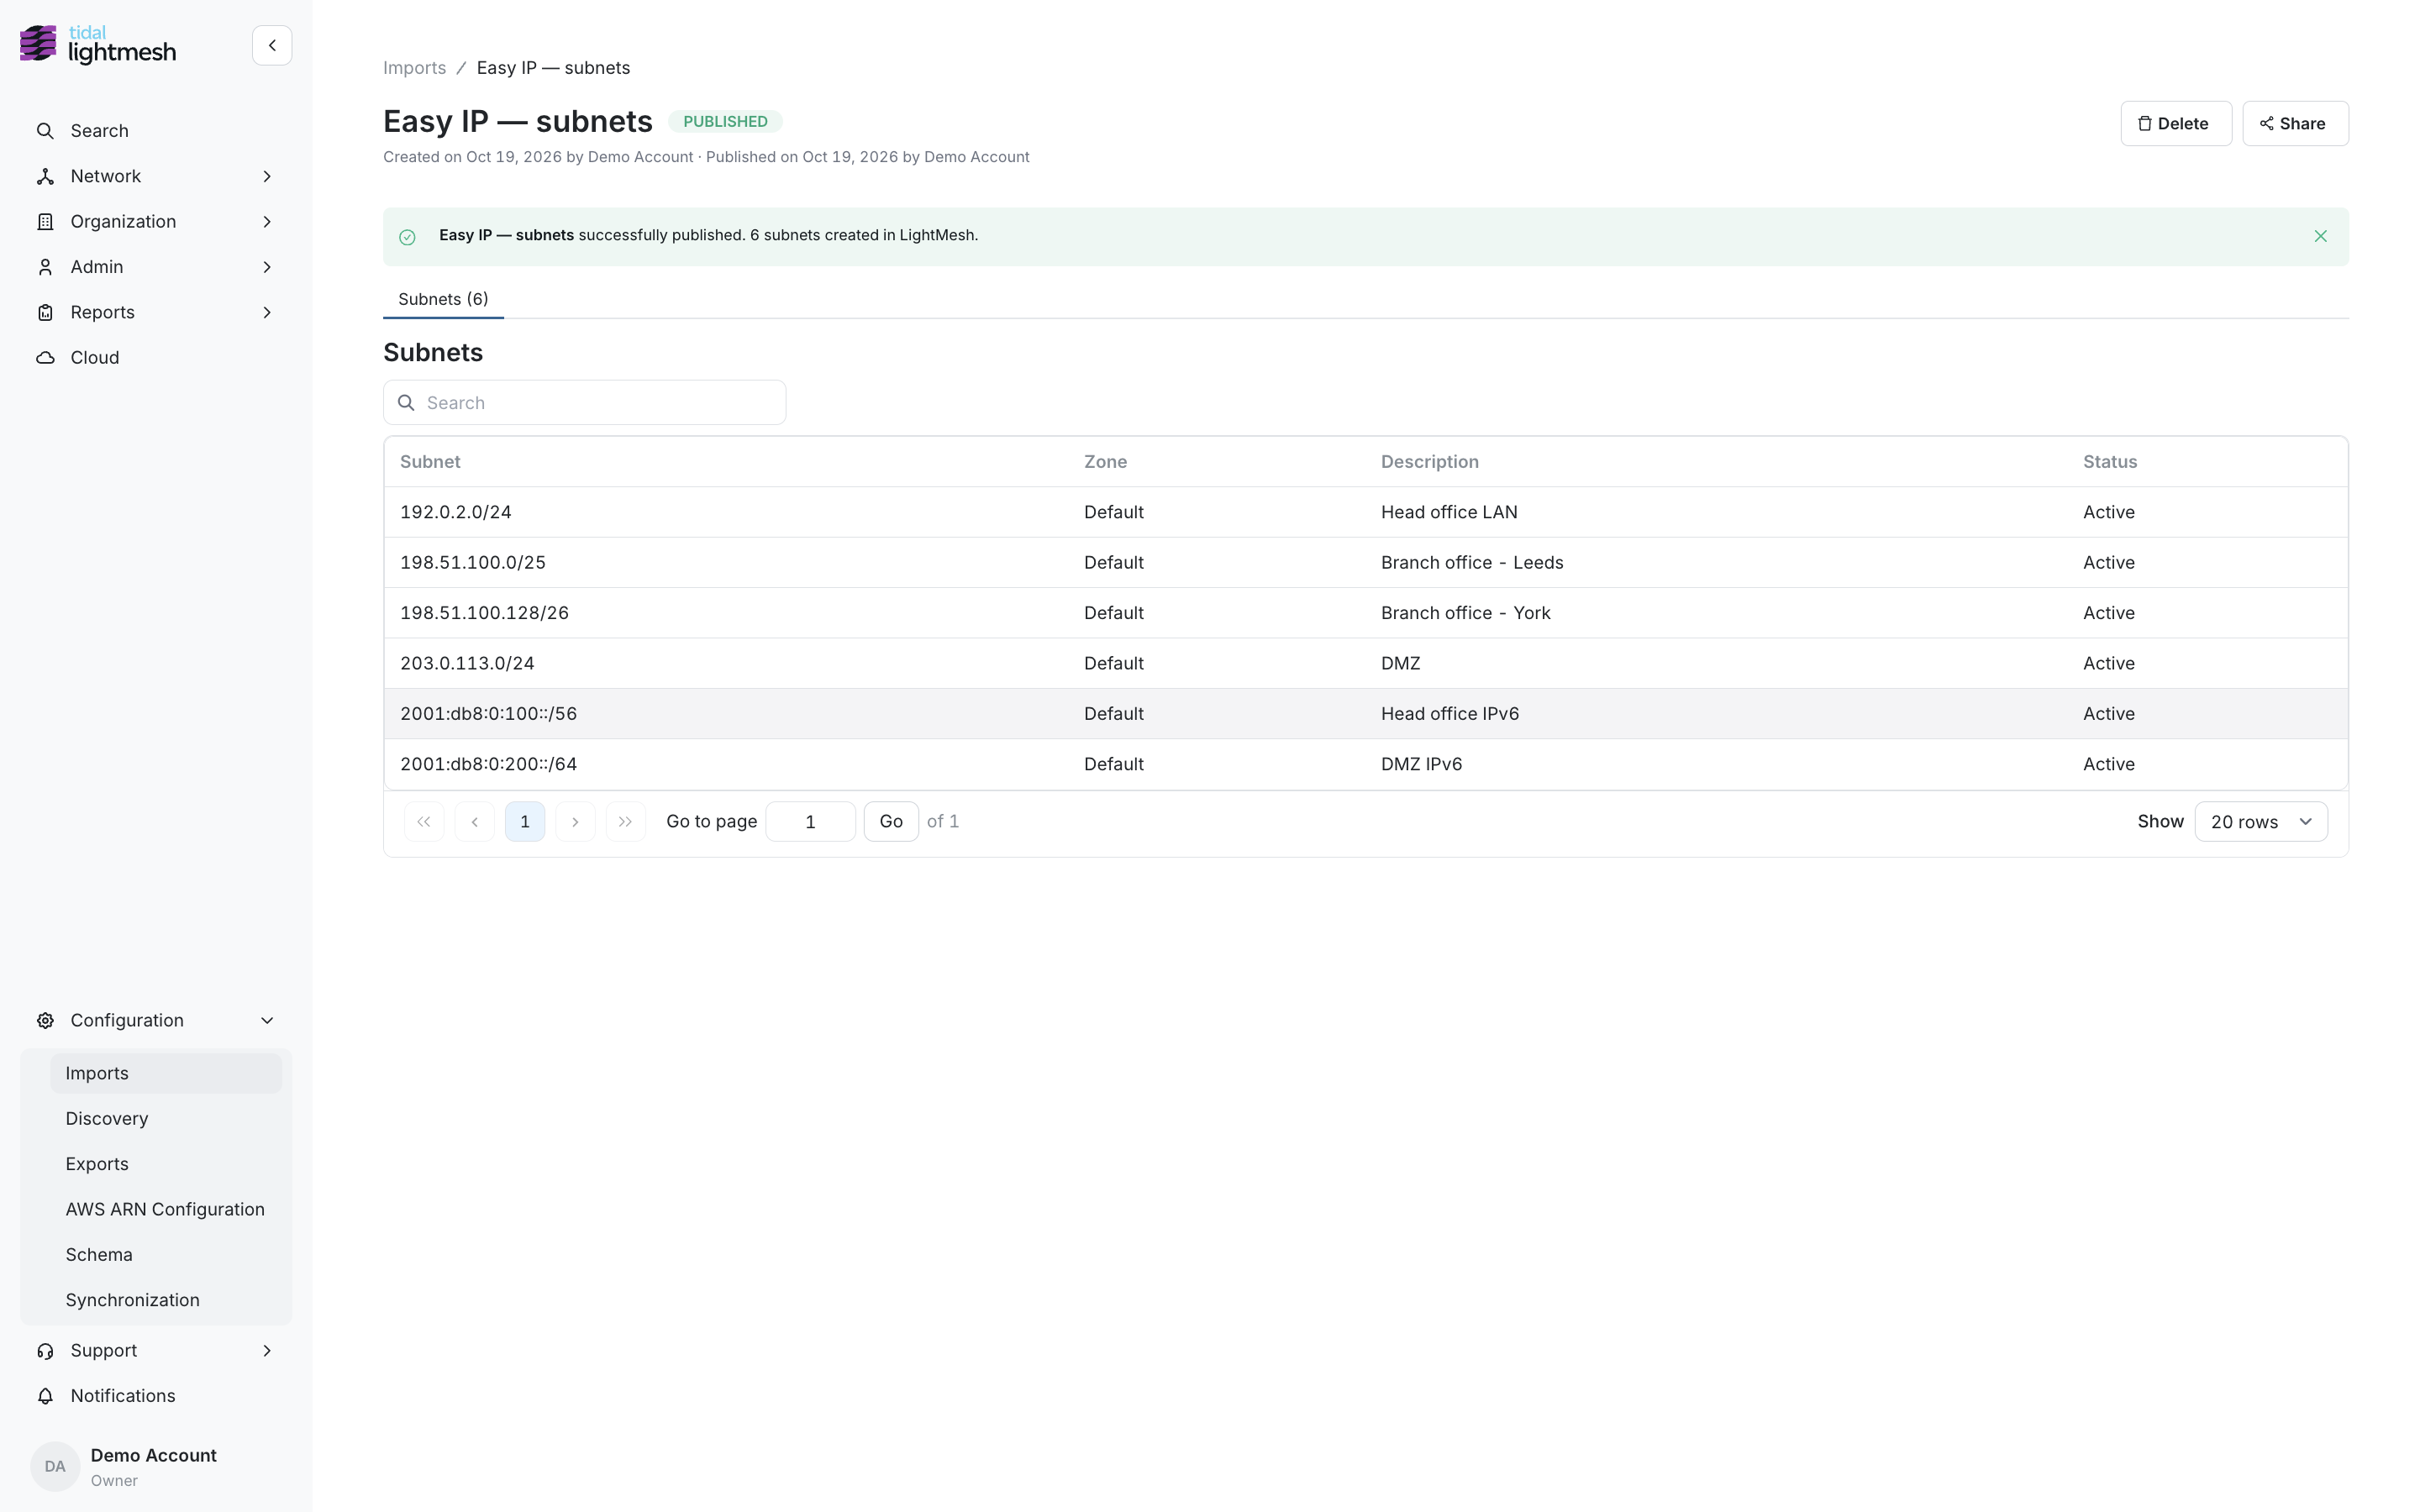Select subnet 192.0.2.0/24
Image resolution: width=2420 pixels, height=1512 pixels.
(x=456, y=512)
